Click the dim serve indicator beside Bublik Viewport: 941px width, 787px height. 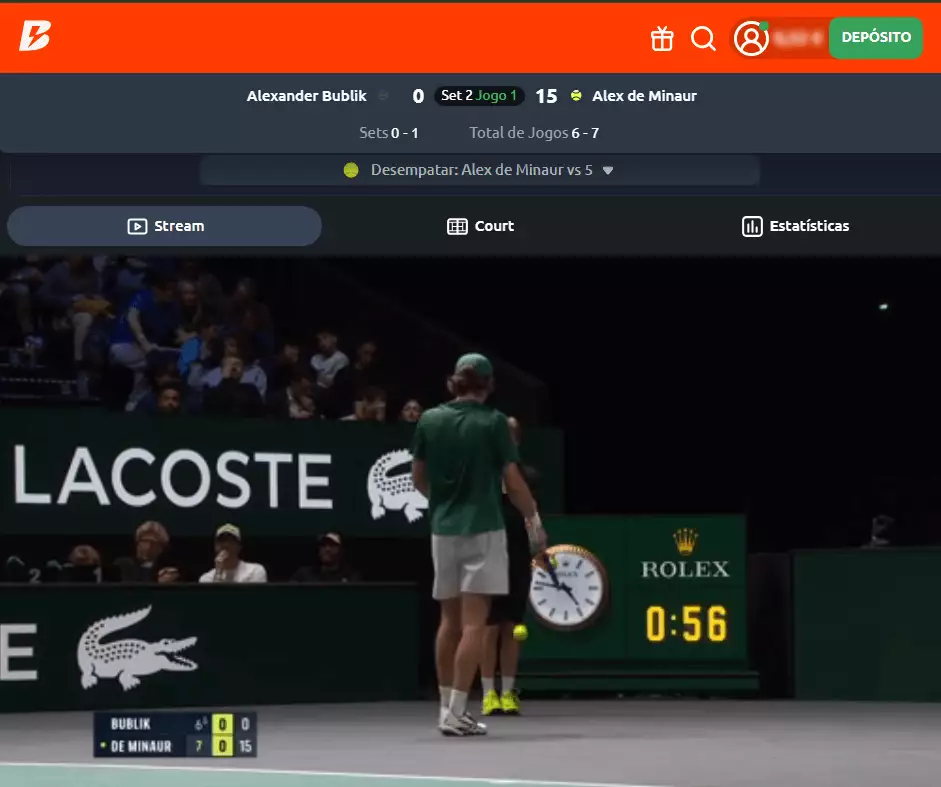click(x=383, y=96)
